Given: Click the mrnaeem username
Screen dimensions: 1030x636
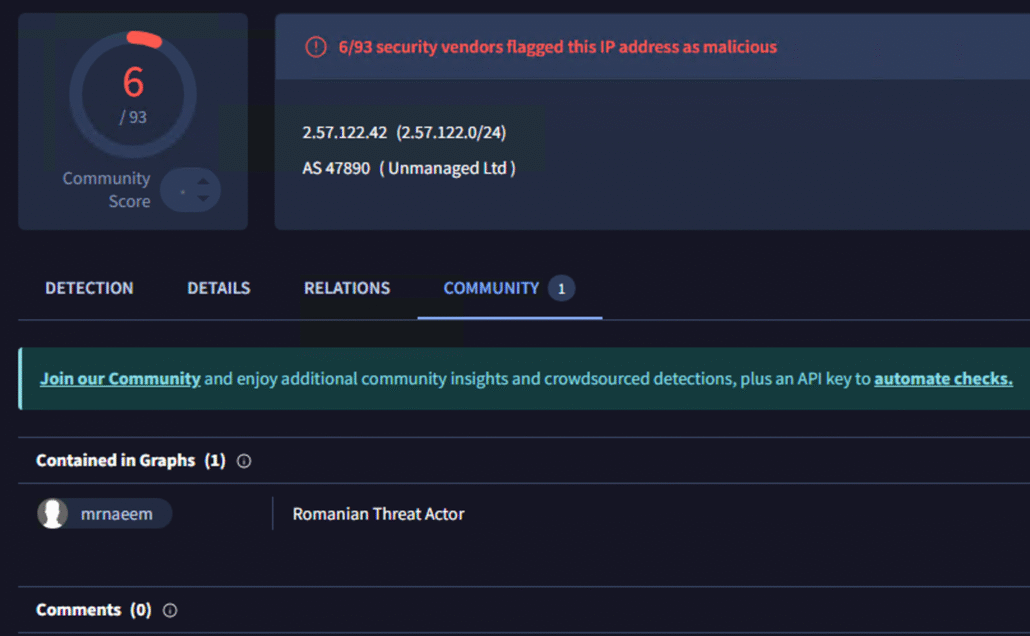Looking at the screenshot, I should tap(117, 514).
